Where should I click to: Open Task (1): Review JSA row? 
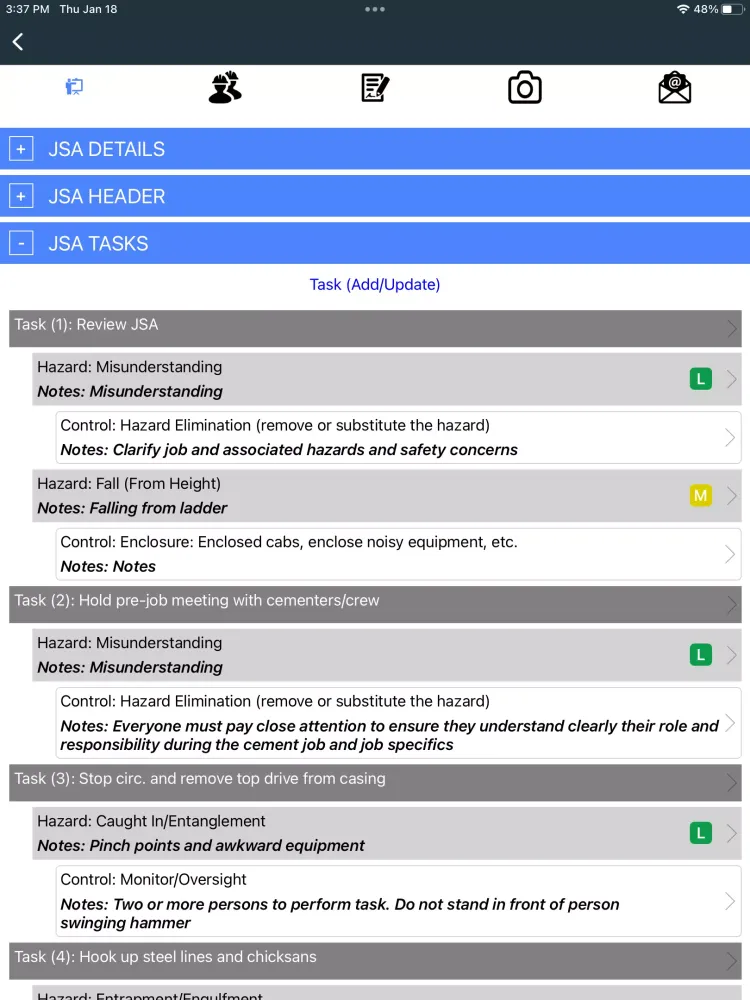coord(375,328)
